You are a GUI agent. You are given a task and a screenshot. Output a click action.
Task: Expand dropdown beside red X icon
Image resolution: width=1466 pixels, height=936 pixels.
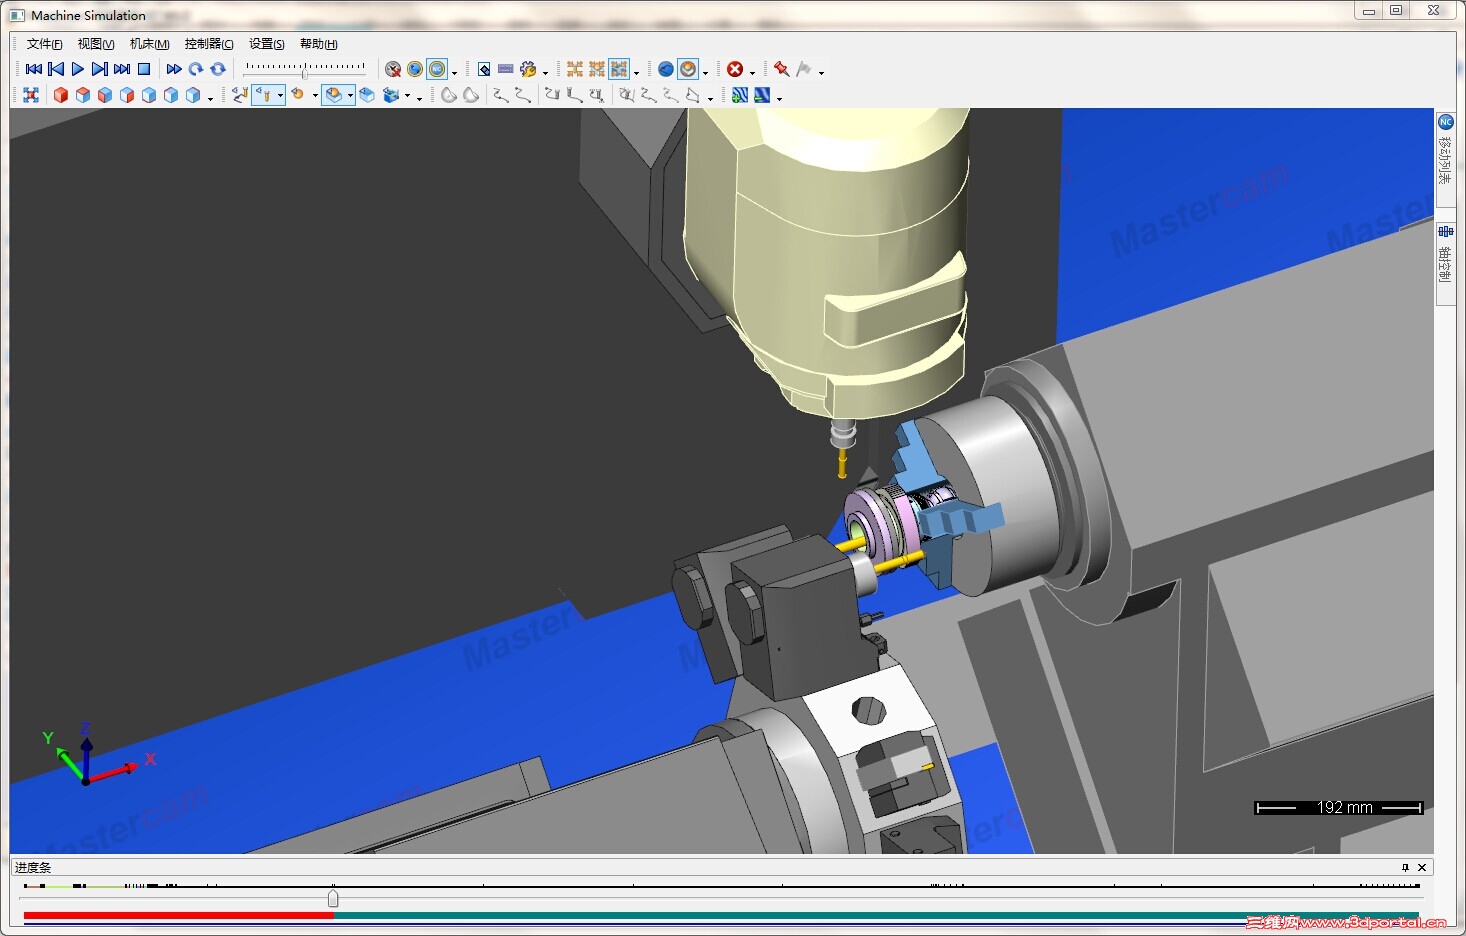coord(752,72)
